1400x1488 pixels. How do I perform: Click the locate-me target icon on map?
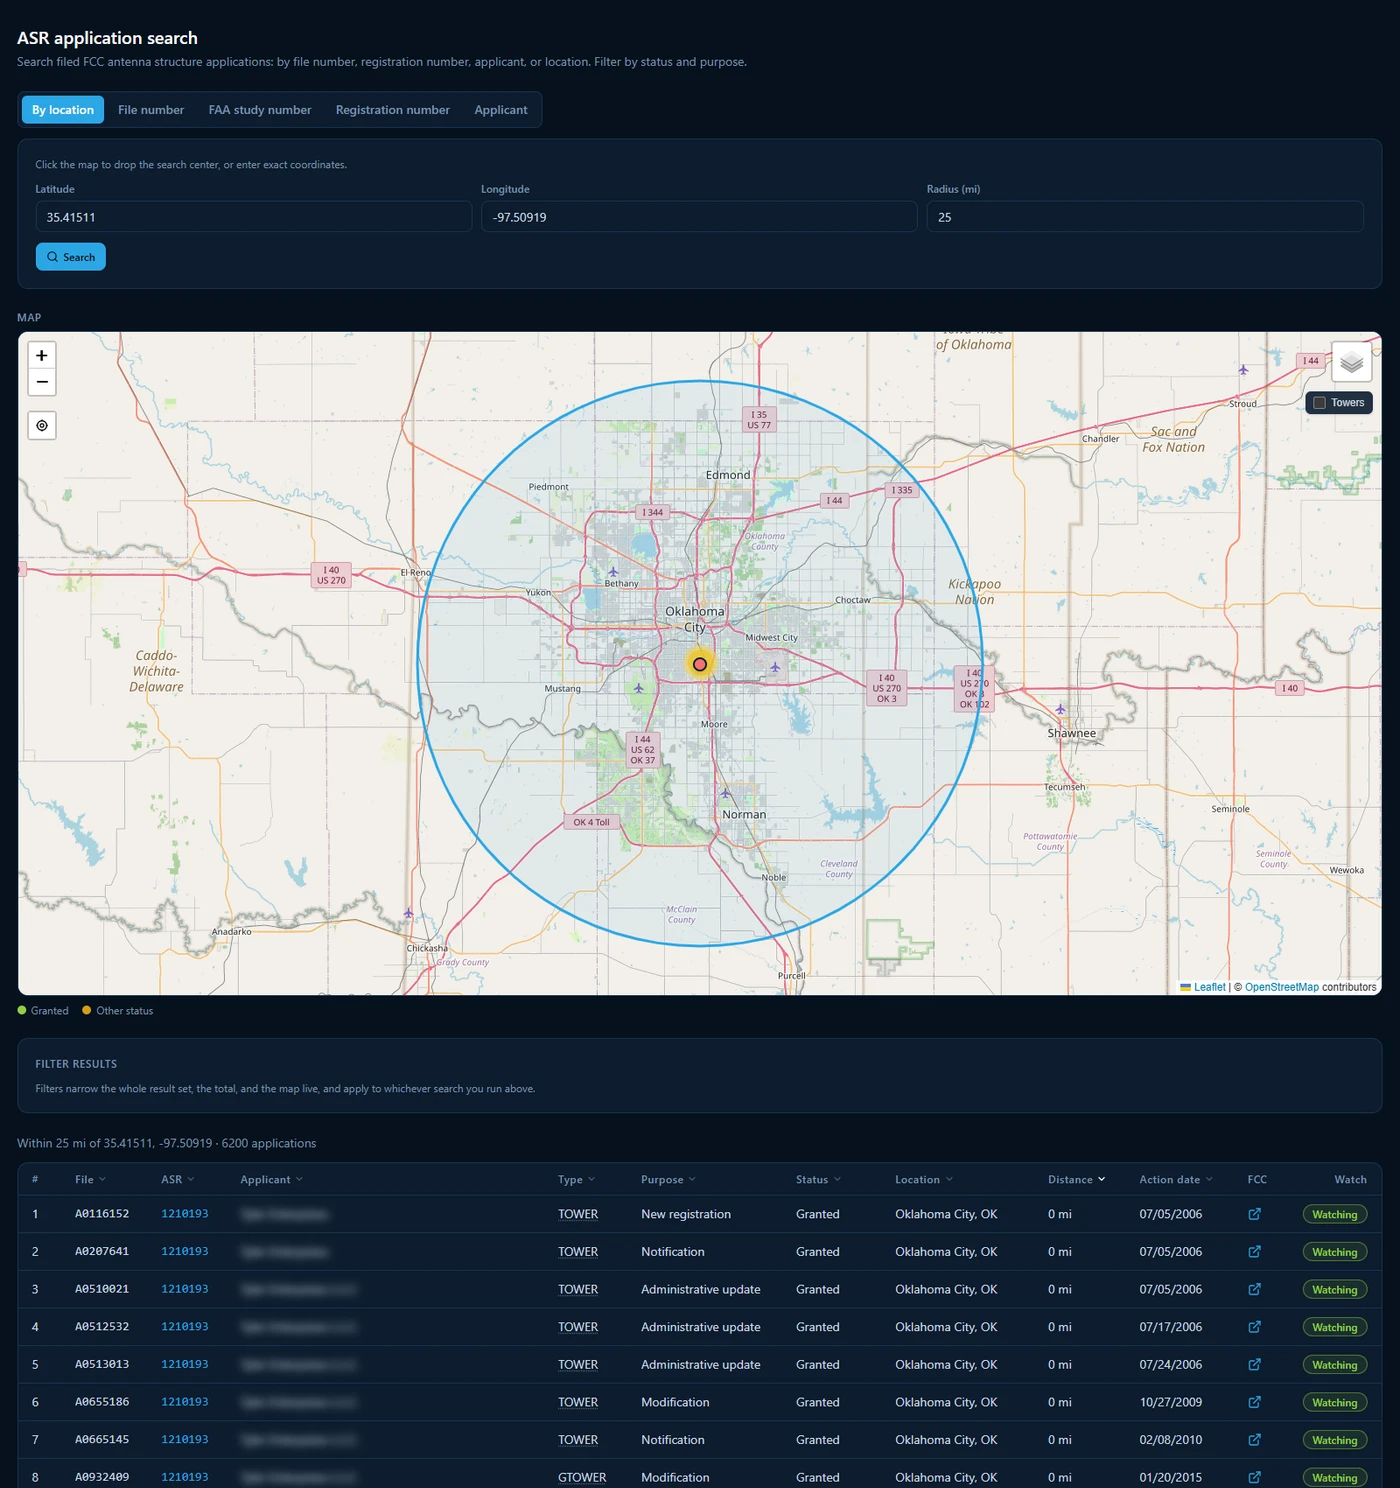point(42,425)
